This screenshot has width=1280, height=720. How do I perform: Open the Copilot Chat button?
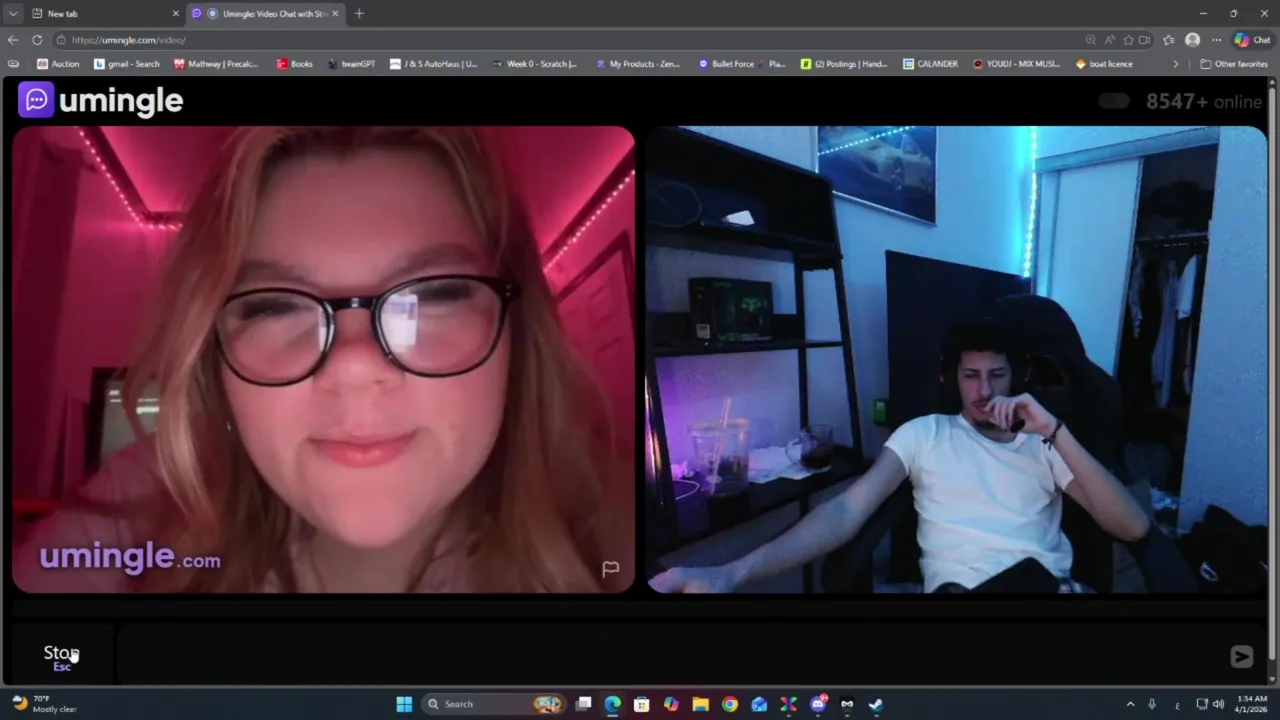pos(1252,40)
